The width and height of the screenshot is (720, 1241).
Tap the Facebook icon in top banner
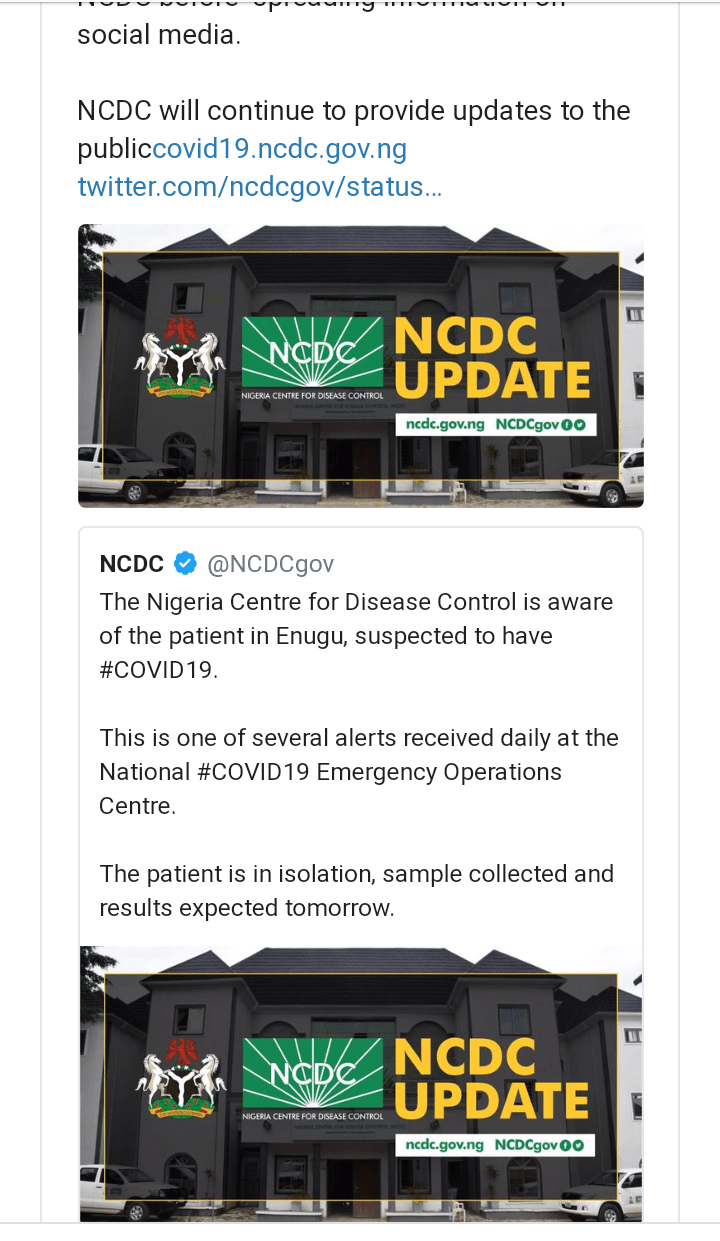pyautogui.click(x=565, y=425)
